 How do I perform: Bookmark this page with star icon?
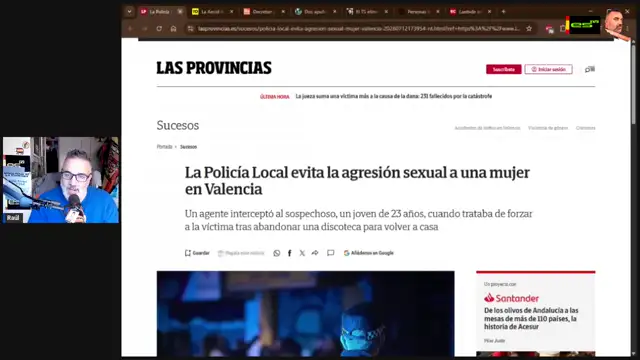[529, 29]
